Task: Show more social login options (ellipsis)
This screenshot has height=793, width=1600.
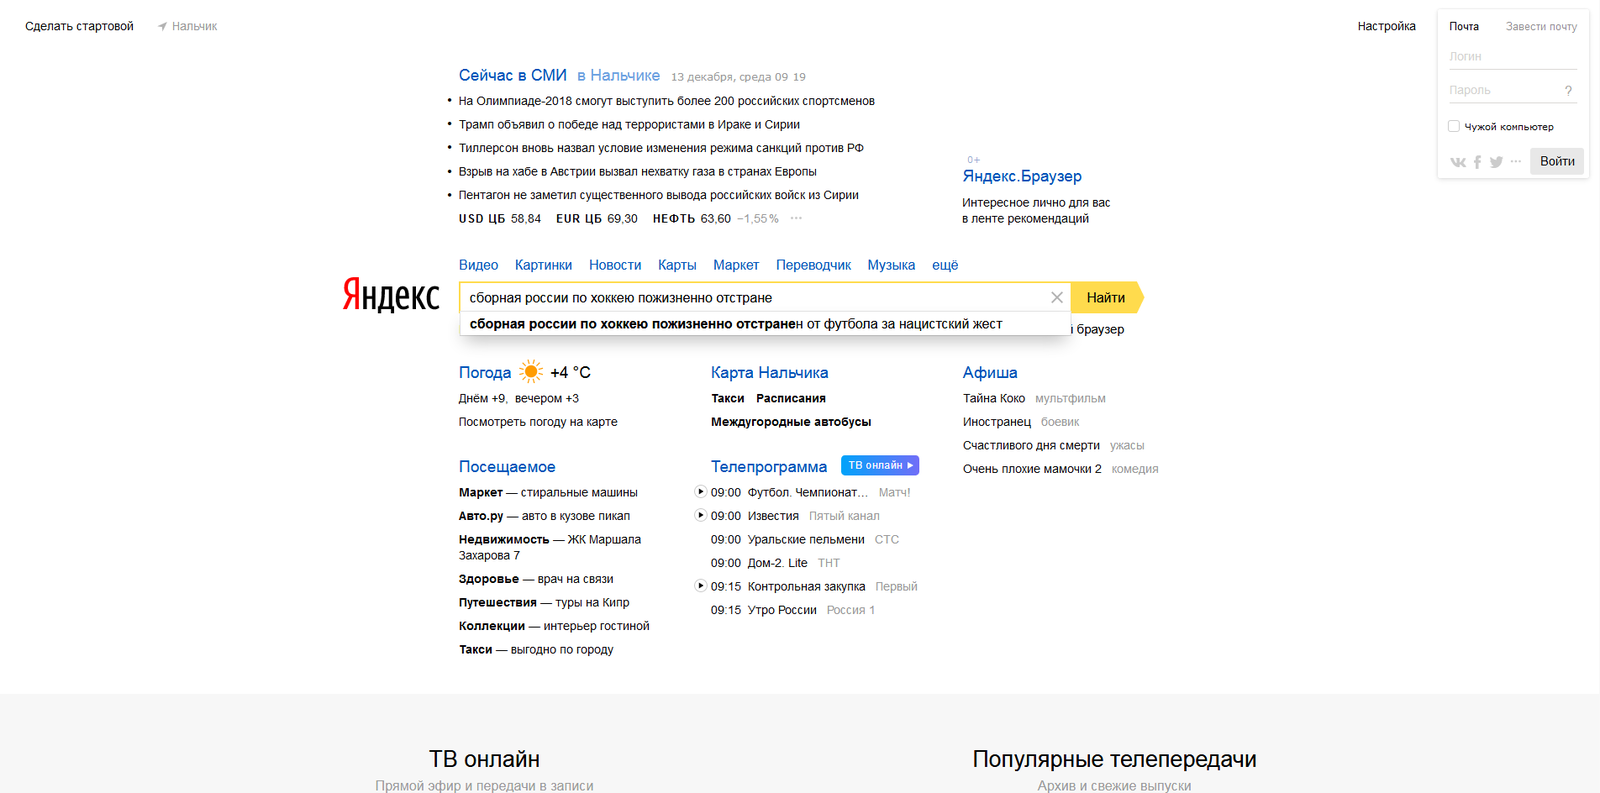Action: click(1516, 161)
